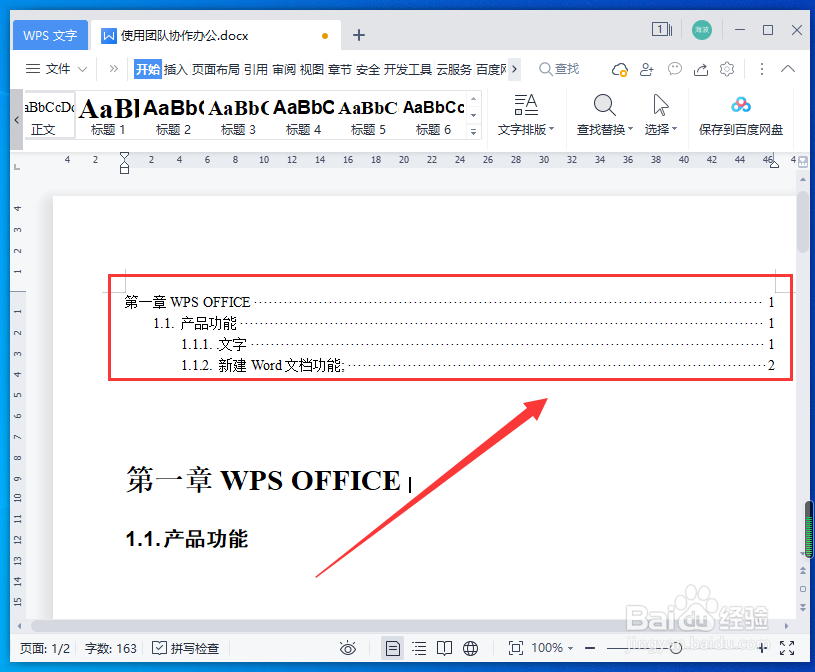815x672 pixels.
Task: Click the 查找 search box
Action: coord(559,69)
